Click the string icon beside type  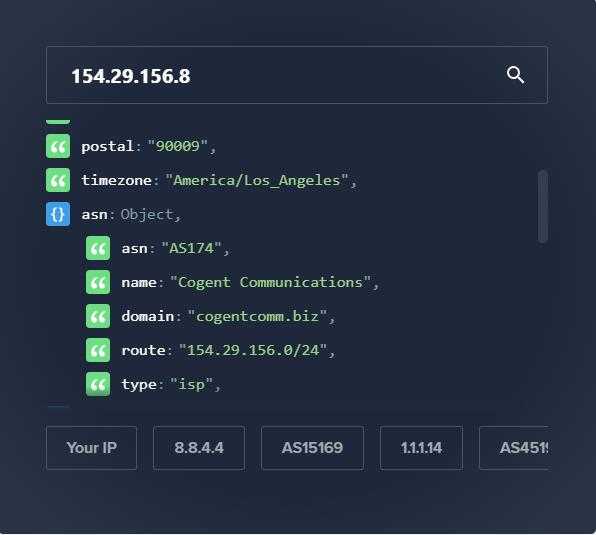tap(98, 384)
